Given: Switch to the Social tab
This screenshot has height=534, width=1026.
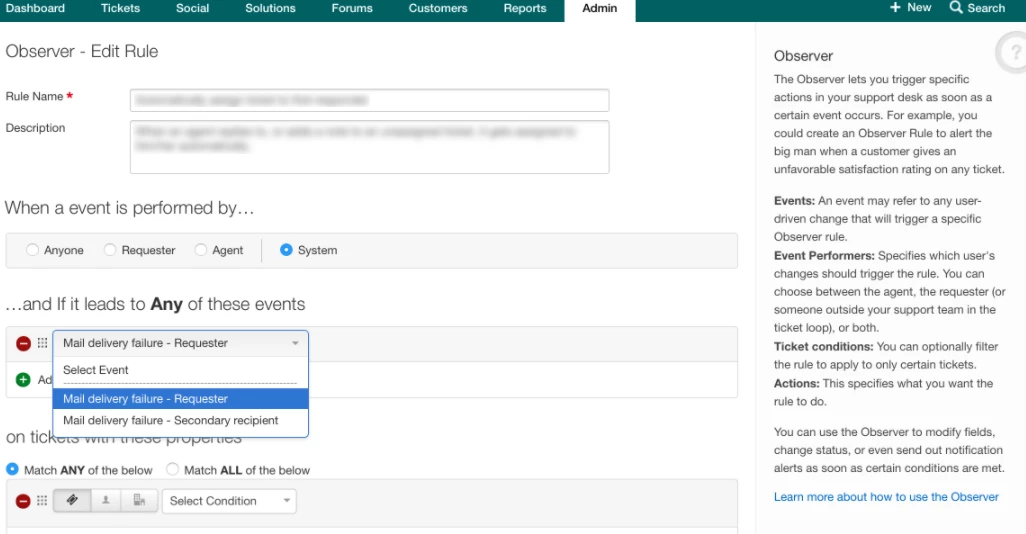Looking at the screenshot, I should point(192,9).
